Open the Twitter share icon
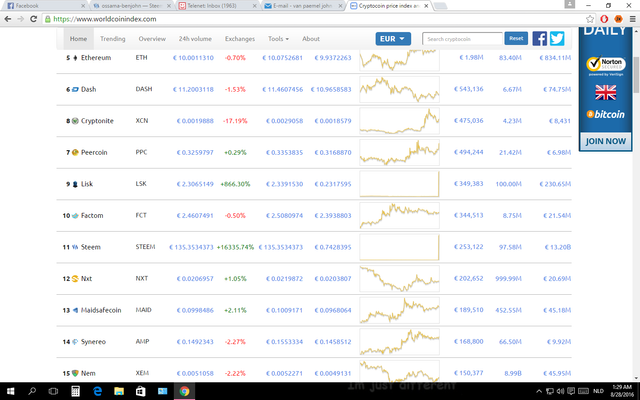640x400 pixels. (x=557, y=39)
